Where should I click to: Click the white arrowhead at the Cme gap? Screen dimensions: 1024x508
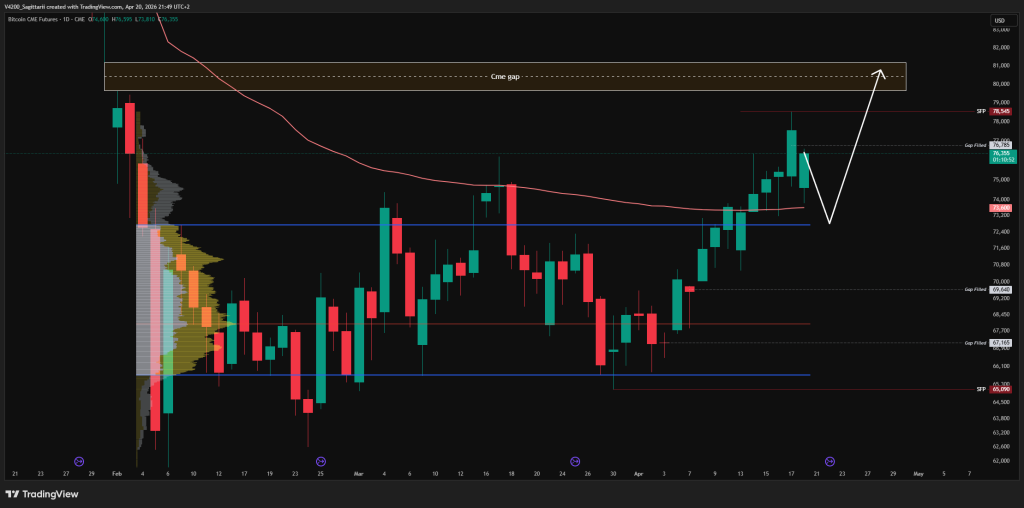coord(879,71)
